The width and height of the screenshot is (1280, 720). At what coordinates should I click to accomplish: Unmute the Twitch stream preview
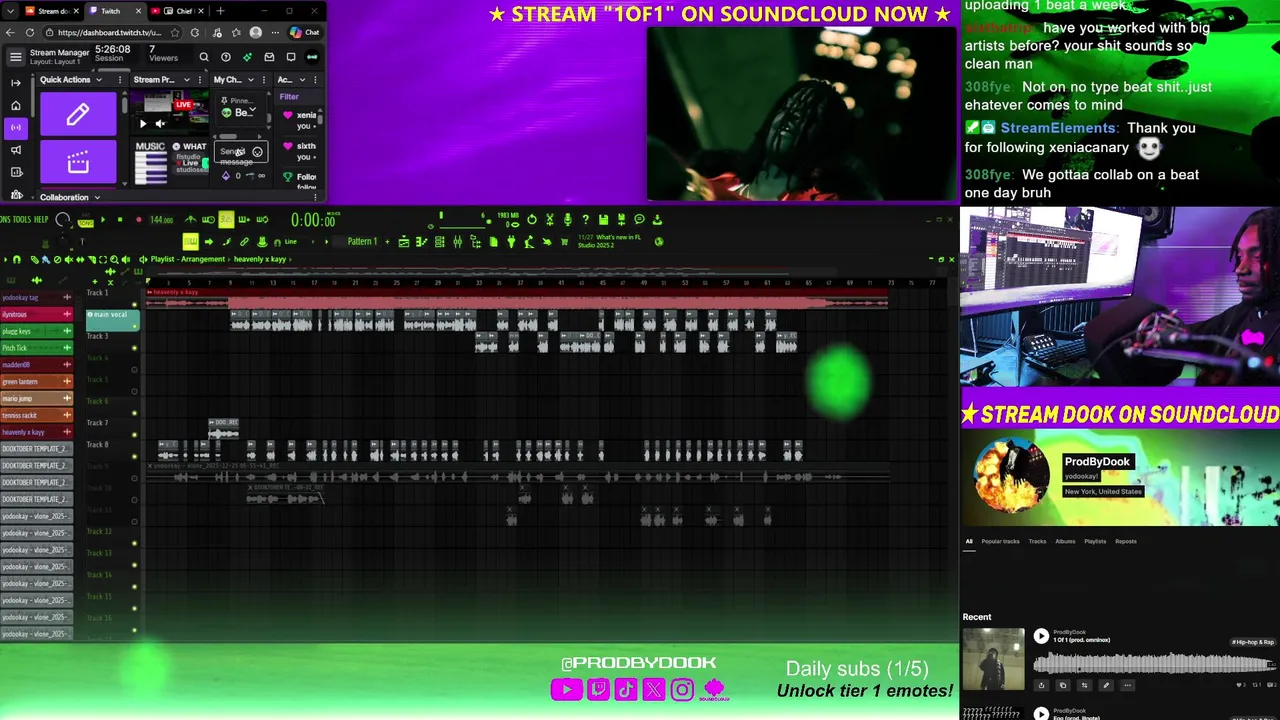click(x=160, y=124)
